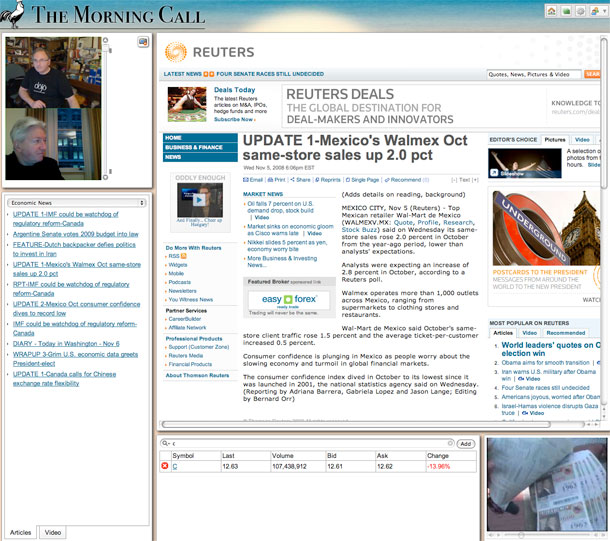Image resolution: width=610 pixels, height=541 pixels.
Task: Click 'Oil falls 7 percent' market news link
Action: pos(280,207)
